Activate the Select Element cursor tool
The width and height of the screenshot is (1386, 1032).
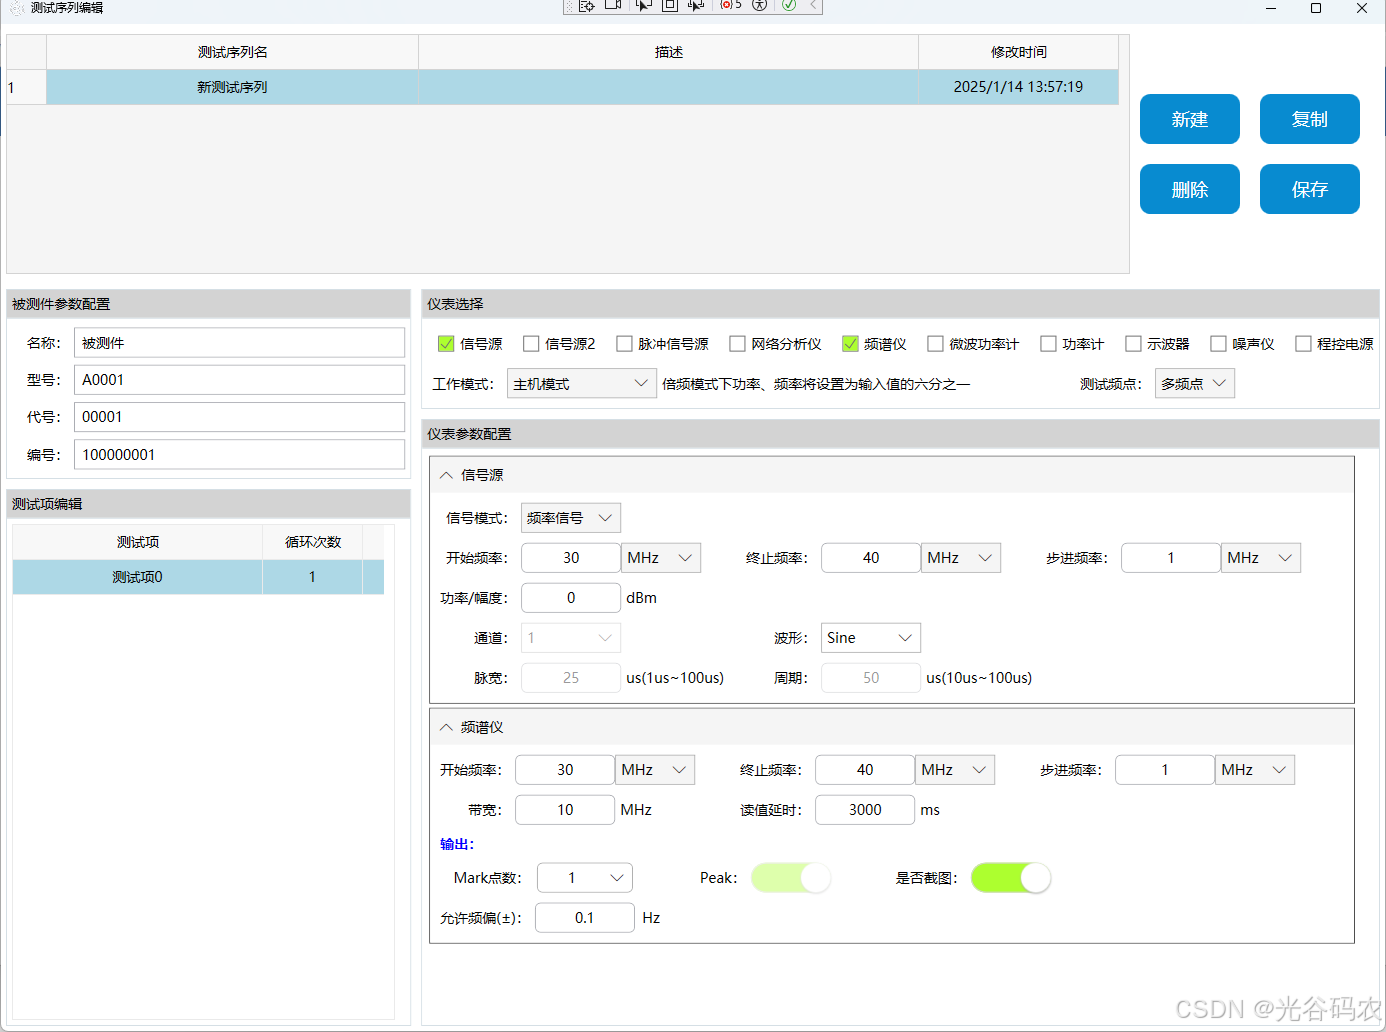pos(643,6)
